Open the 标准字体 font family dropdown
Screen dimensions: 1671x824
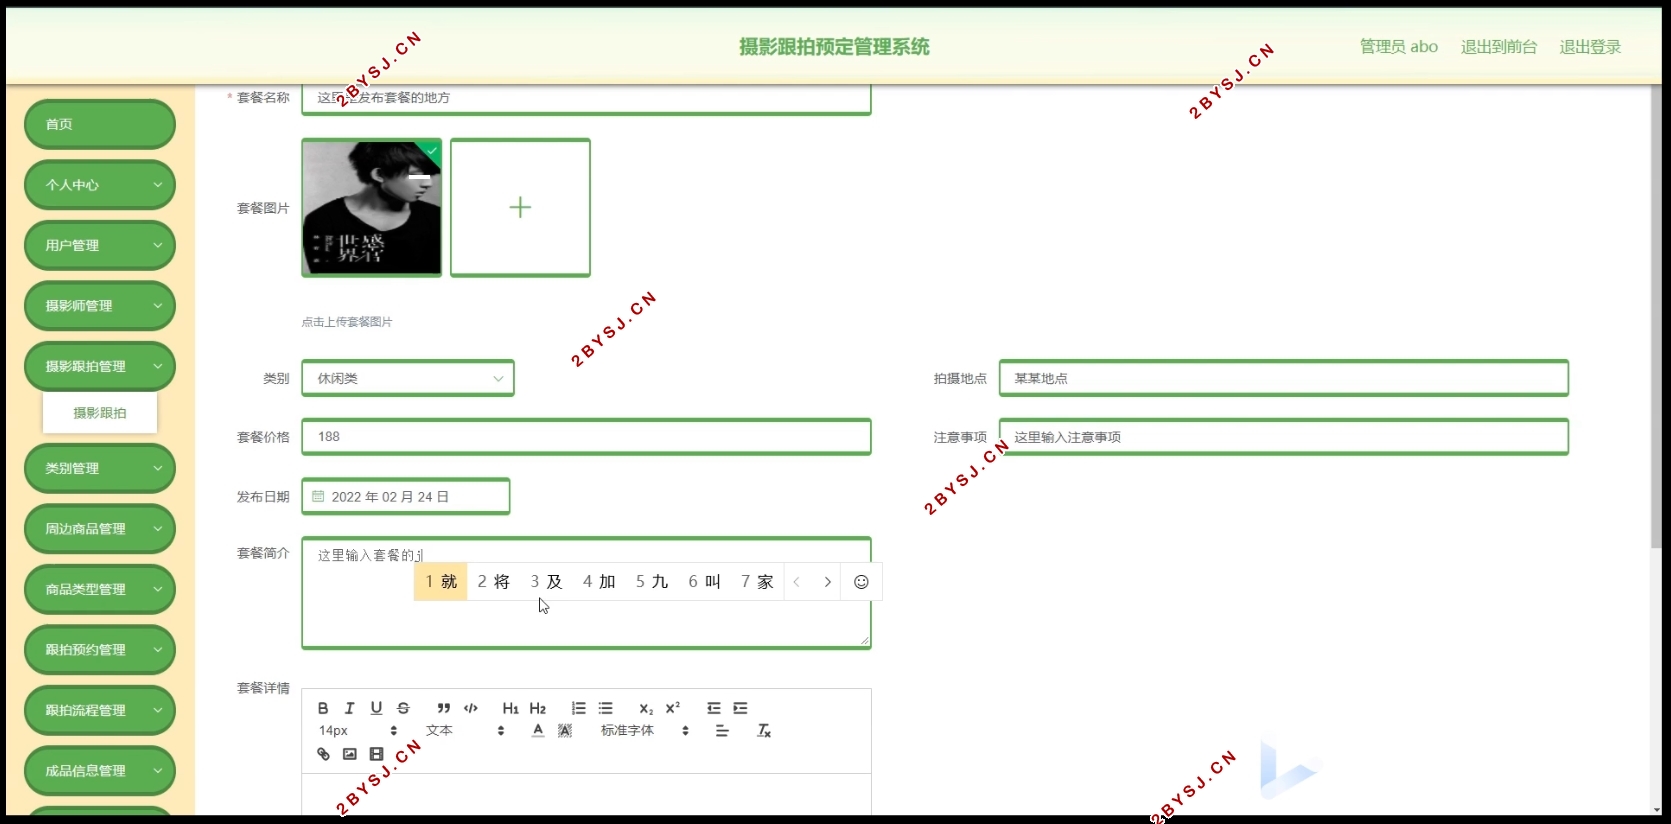click(x=645, y=731)
